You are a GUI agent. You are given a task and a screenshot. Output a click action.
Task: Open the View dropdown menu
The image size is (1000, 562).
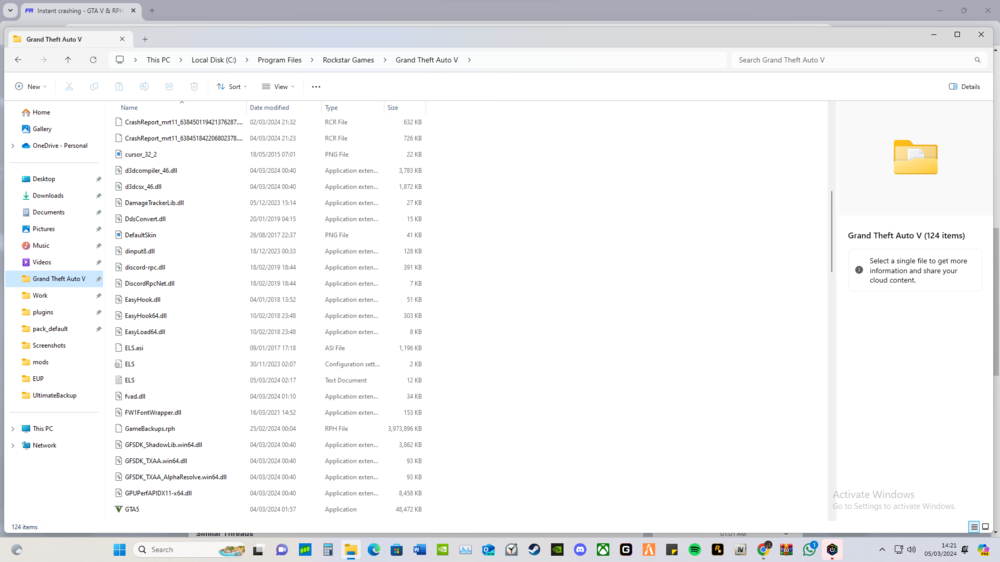[x=278, y=87]
